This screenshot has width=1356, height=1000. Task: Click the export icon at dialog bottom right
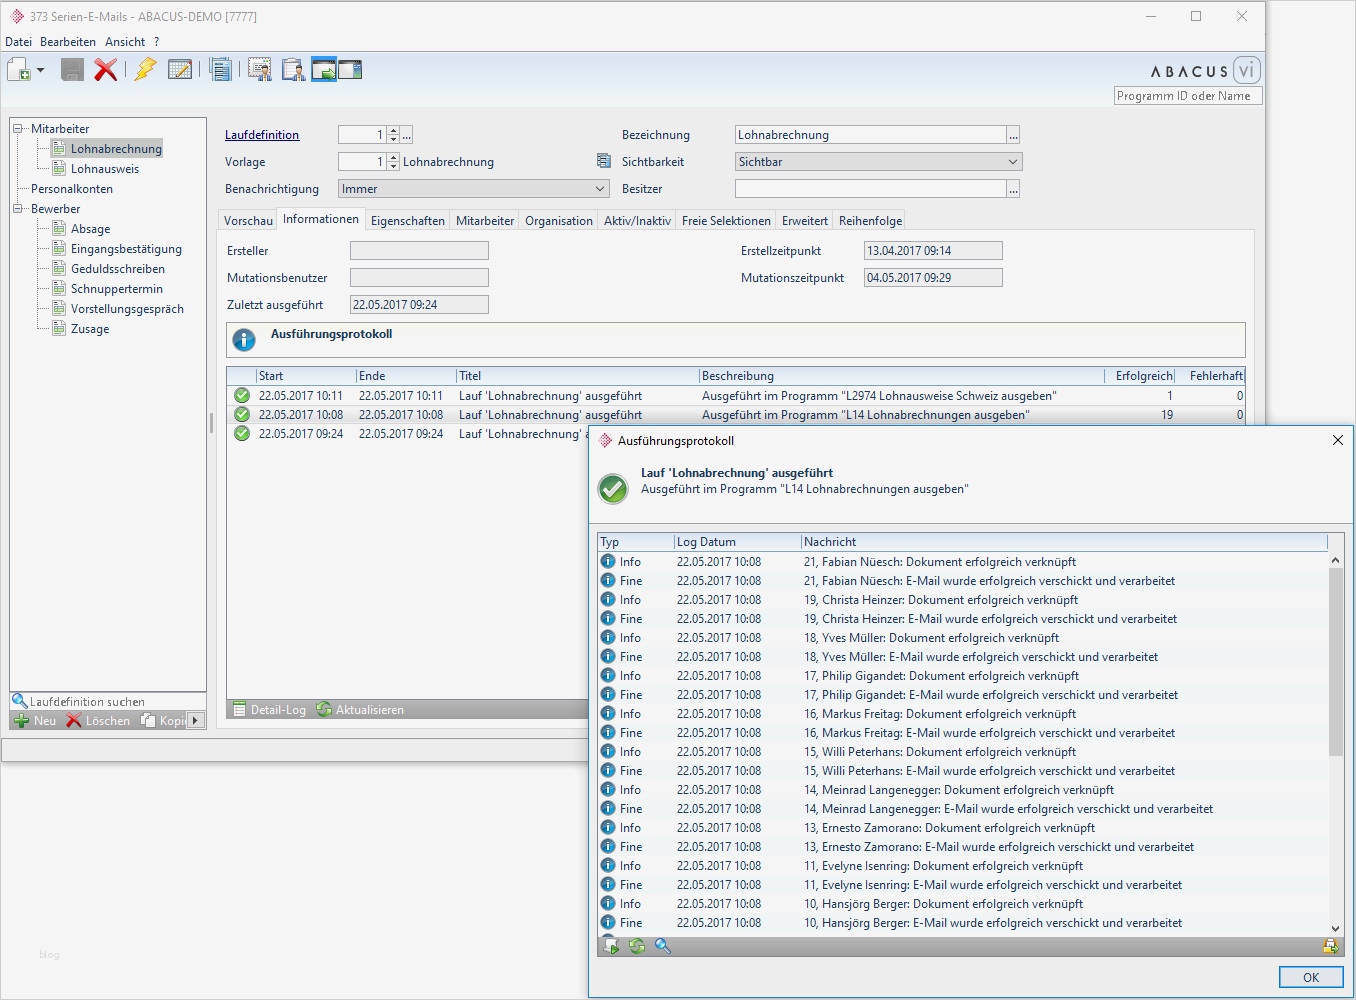pos(1330,946)
